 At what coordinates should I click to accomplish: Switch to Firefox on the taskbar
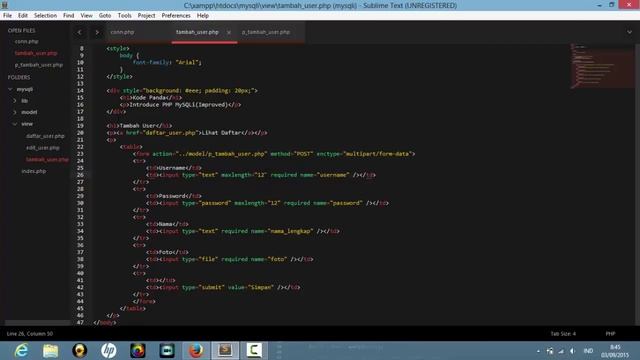click(x=196, y=351)
